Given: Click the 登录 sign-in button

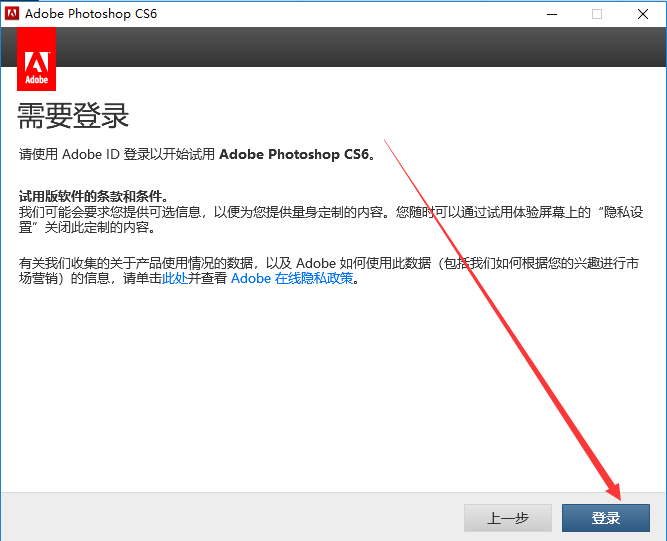Looking at the screenshot, I should tap(606, 518).
